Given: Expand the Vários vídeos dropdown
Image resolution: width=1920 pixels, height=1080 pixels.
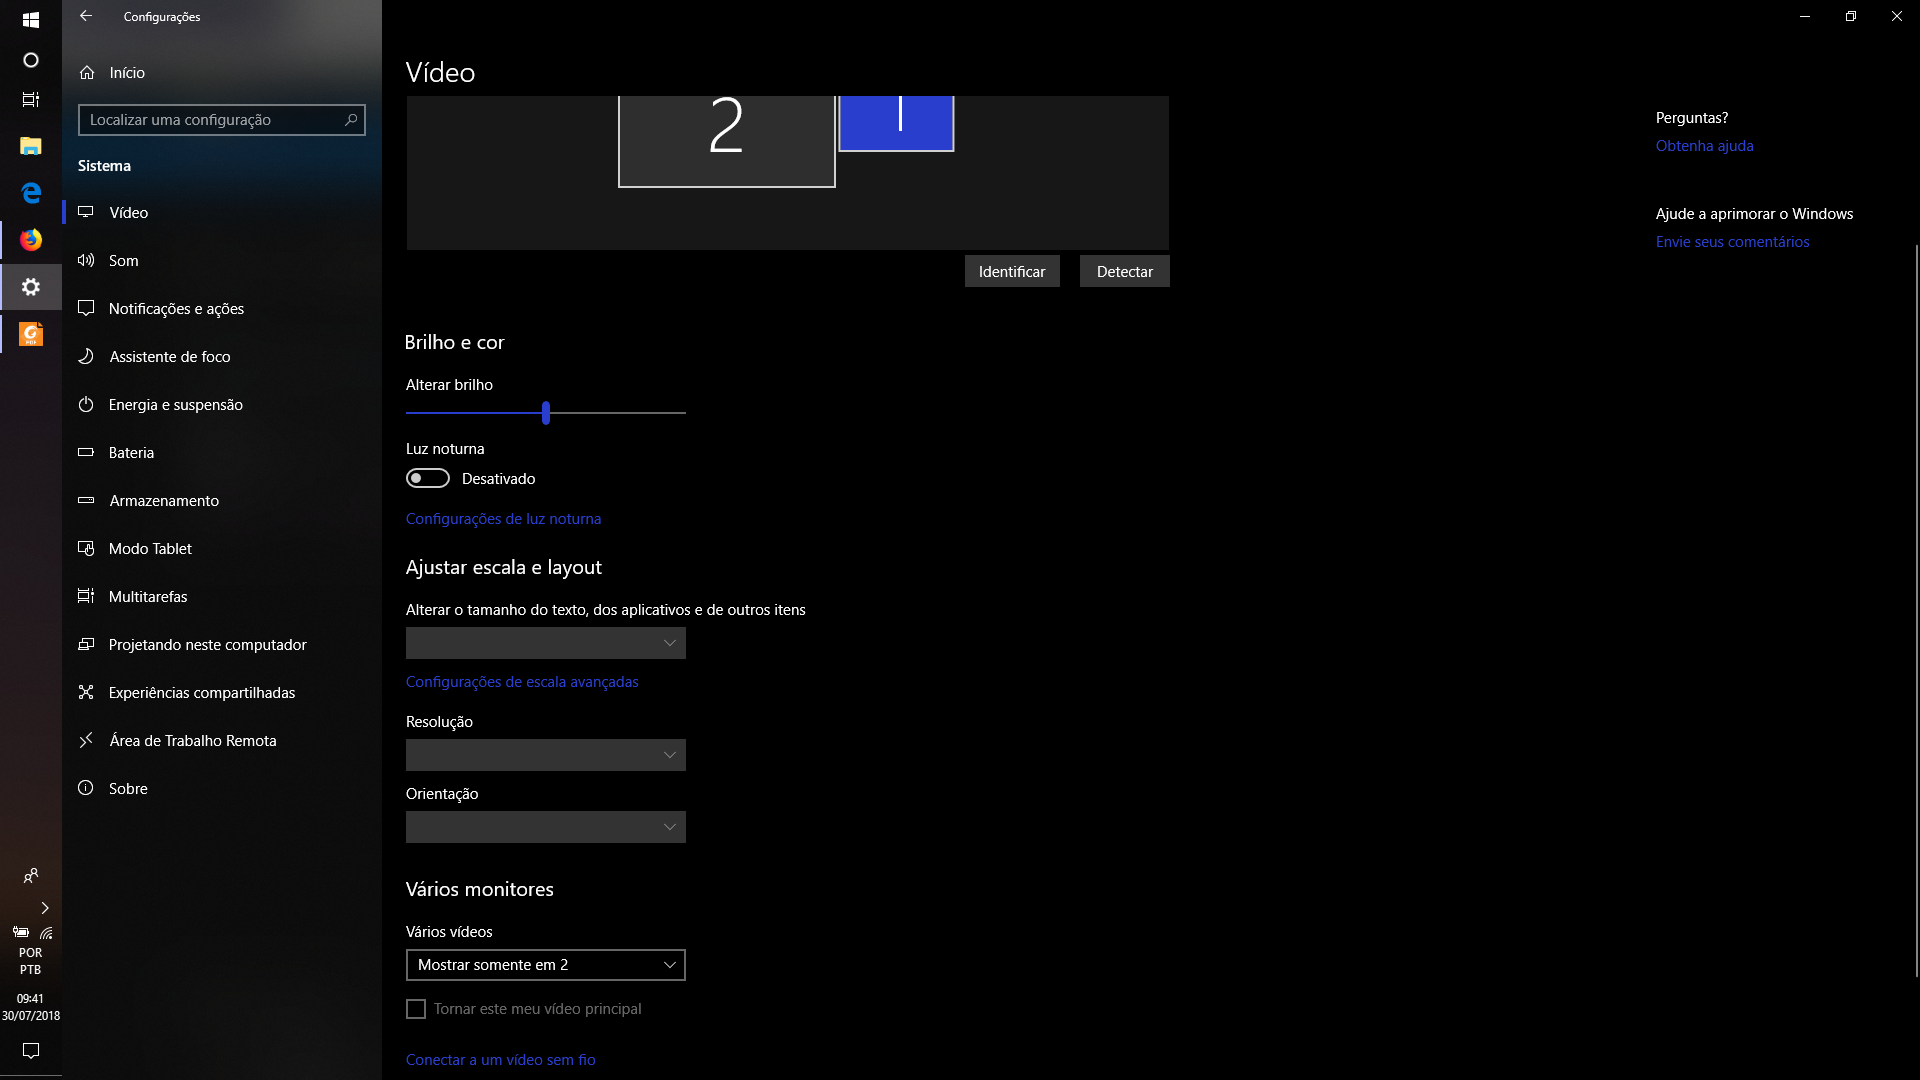Looking at the screenshot, I should point(546,965).
